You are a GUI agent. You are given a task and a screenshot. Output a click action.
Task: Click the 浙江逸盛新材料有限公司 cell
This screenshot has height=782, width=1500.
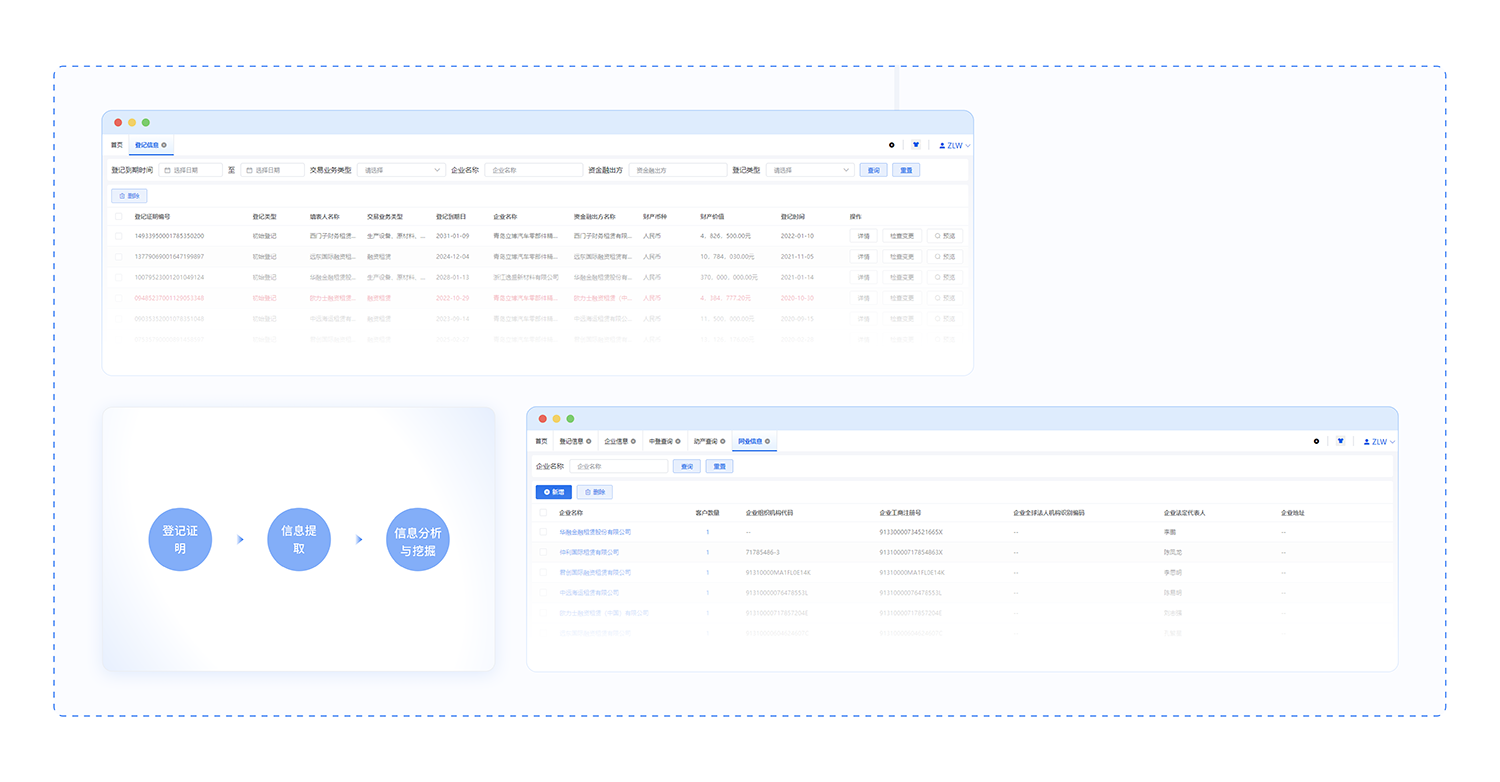[526, 277]
